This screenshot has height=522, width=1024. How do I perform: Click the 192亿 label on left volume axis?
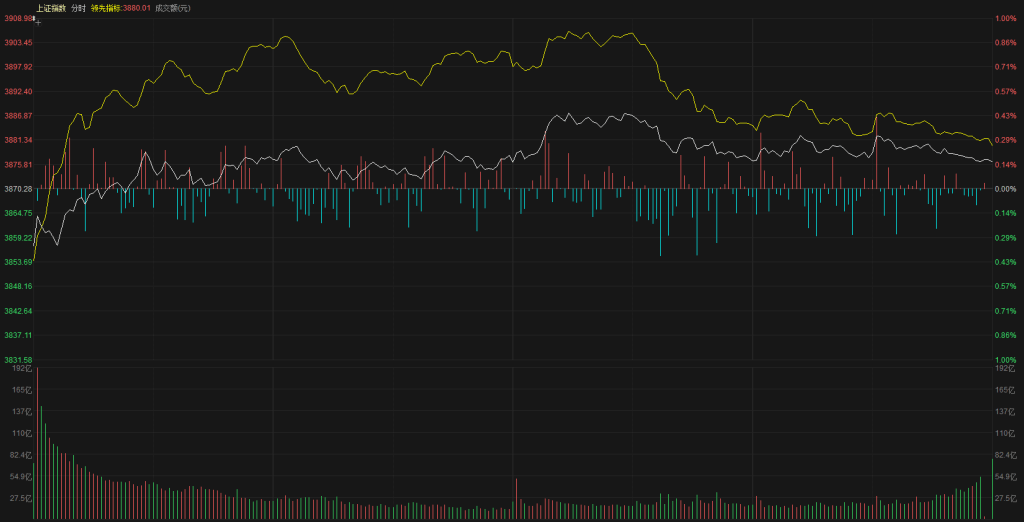(22, 368)
